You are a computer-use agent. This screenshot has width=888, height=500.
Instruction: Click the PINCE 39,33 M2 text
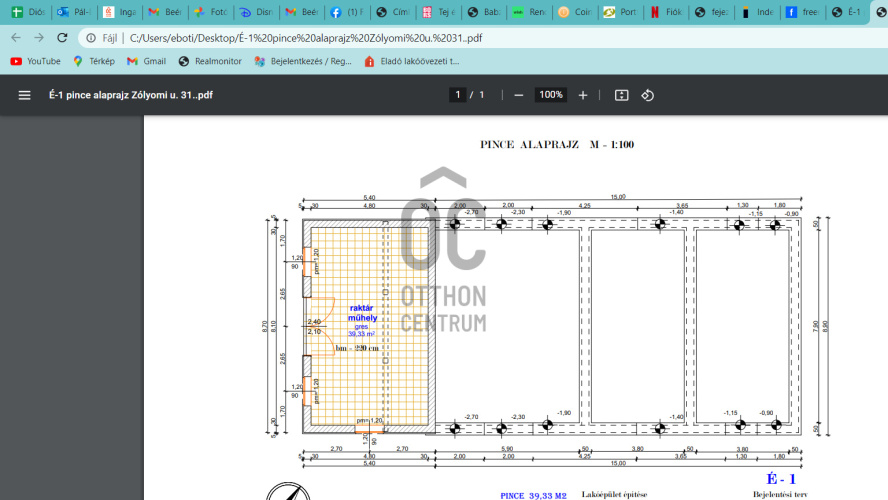(533, 495)
